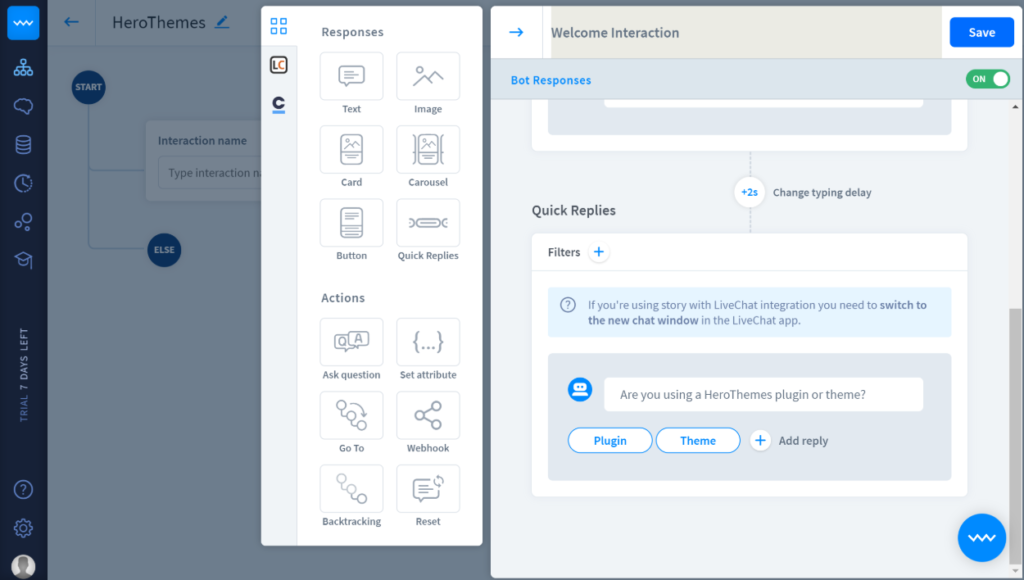This screenshot has width=1024, height=580.
Task: Switch to the LC integration tab
Action: click(x=279, y=64)
